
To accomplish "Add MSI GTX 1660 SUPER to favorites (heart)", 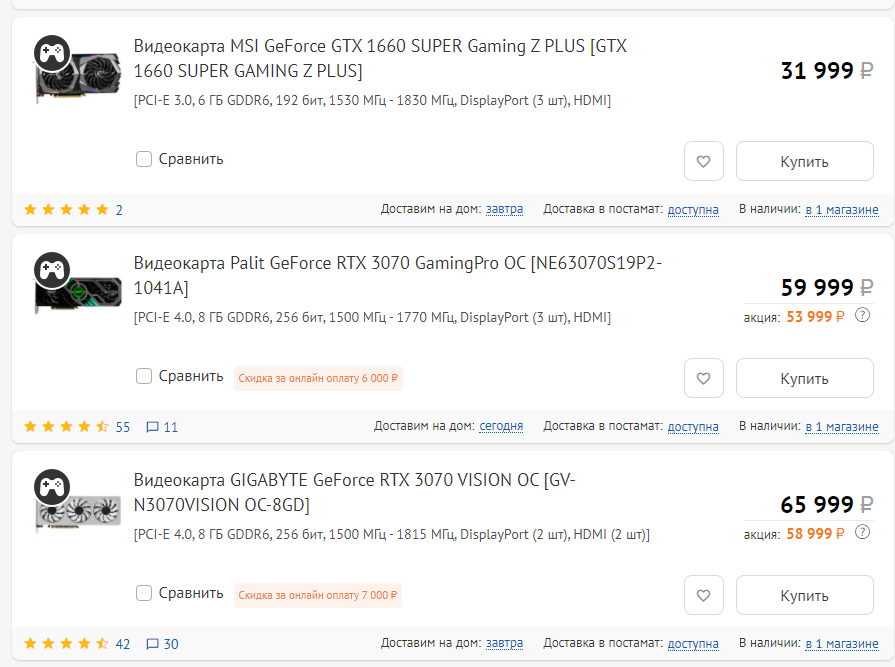I will click(x=704, y=161).
